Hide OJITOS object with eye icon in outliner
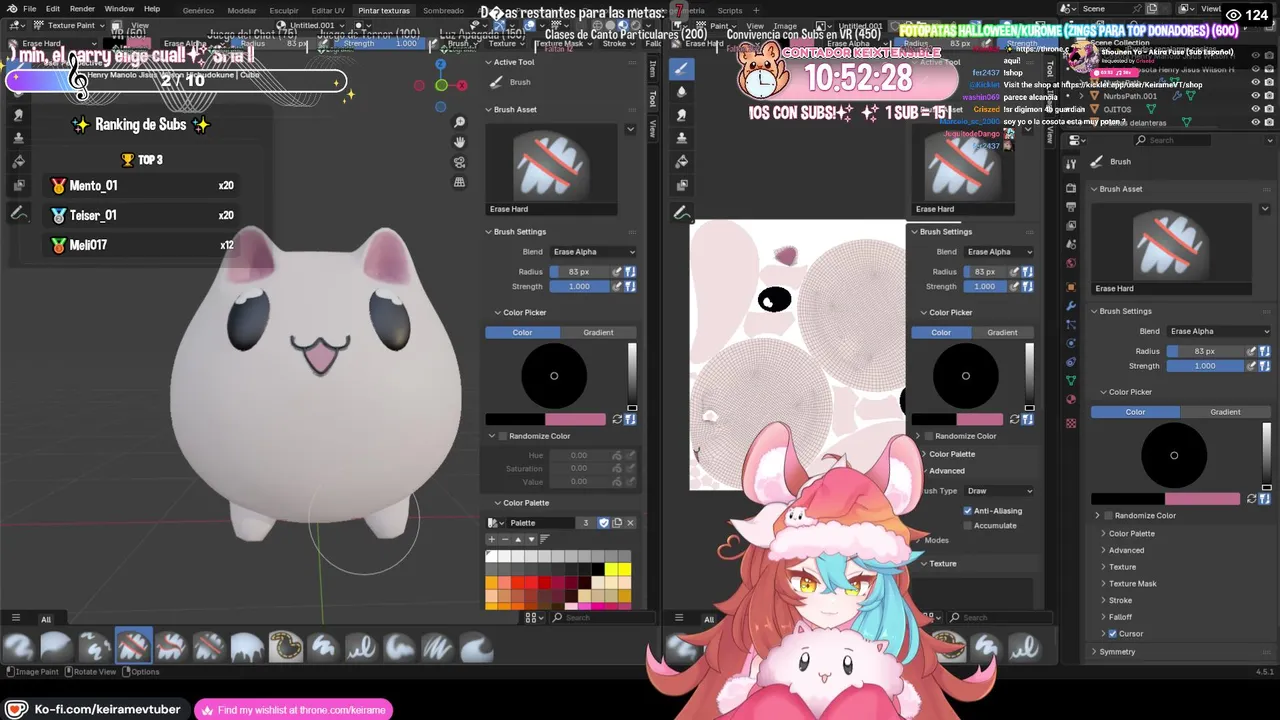 1256,109
